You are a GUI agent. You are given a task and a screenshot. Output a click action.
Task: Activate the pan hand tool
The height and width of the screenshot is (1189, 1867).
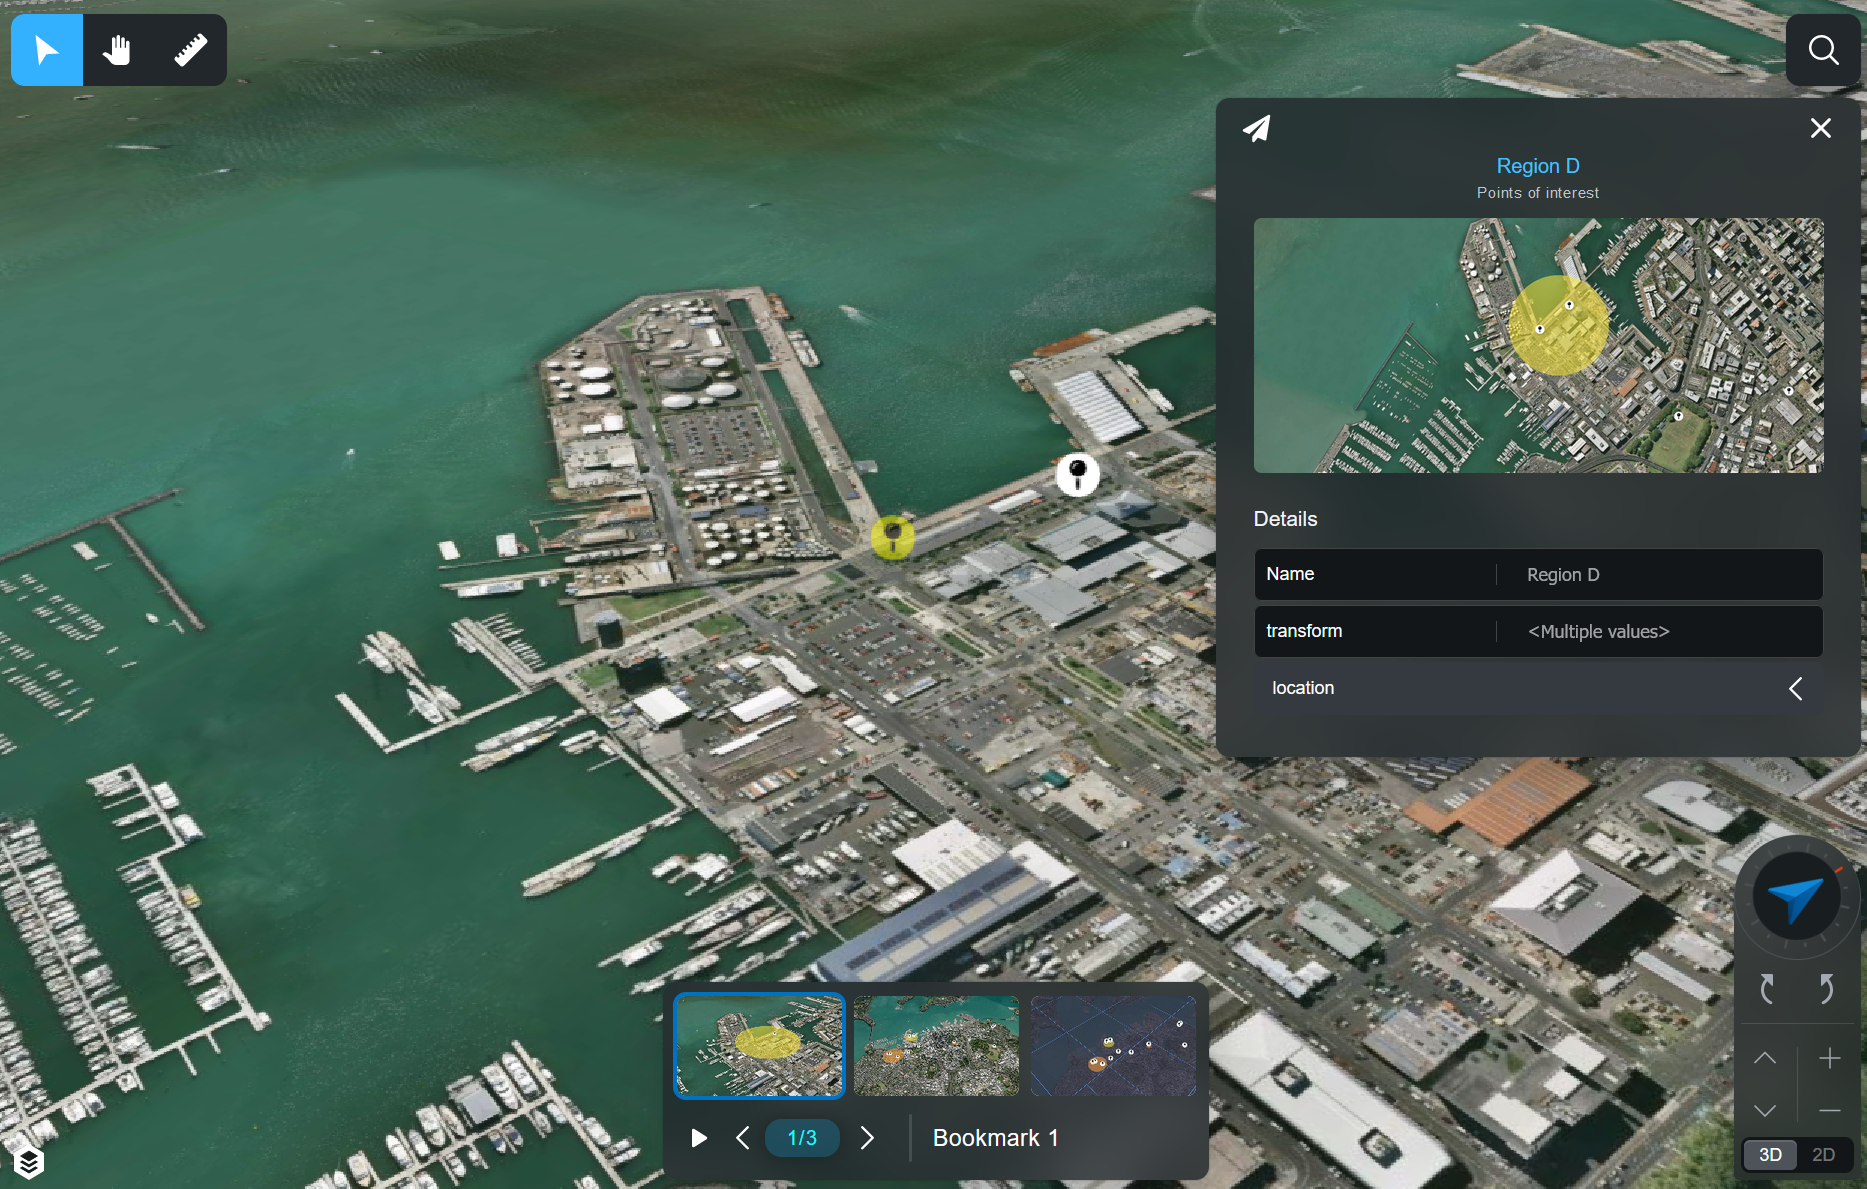(118, 50)
